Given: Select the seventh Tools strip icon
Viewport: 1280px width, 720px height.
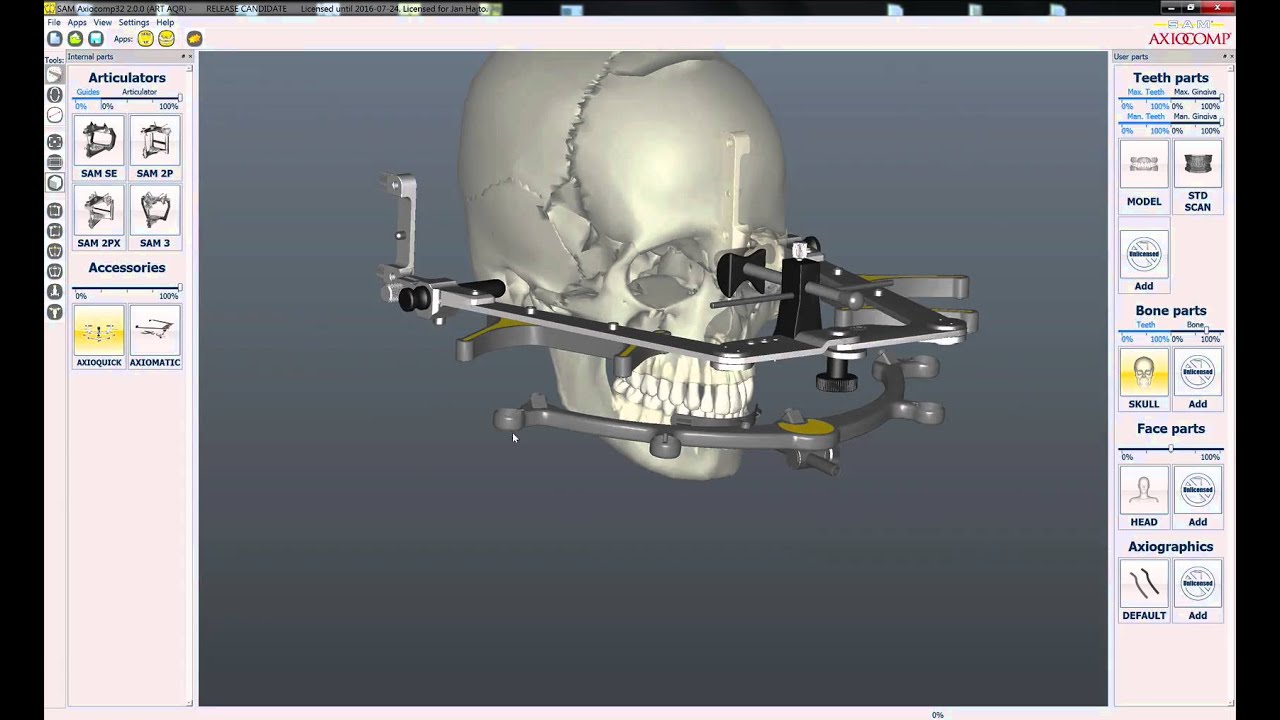Looking at the screenshot, I should [55, 211].
